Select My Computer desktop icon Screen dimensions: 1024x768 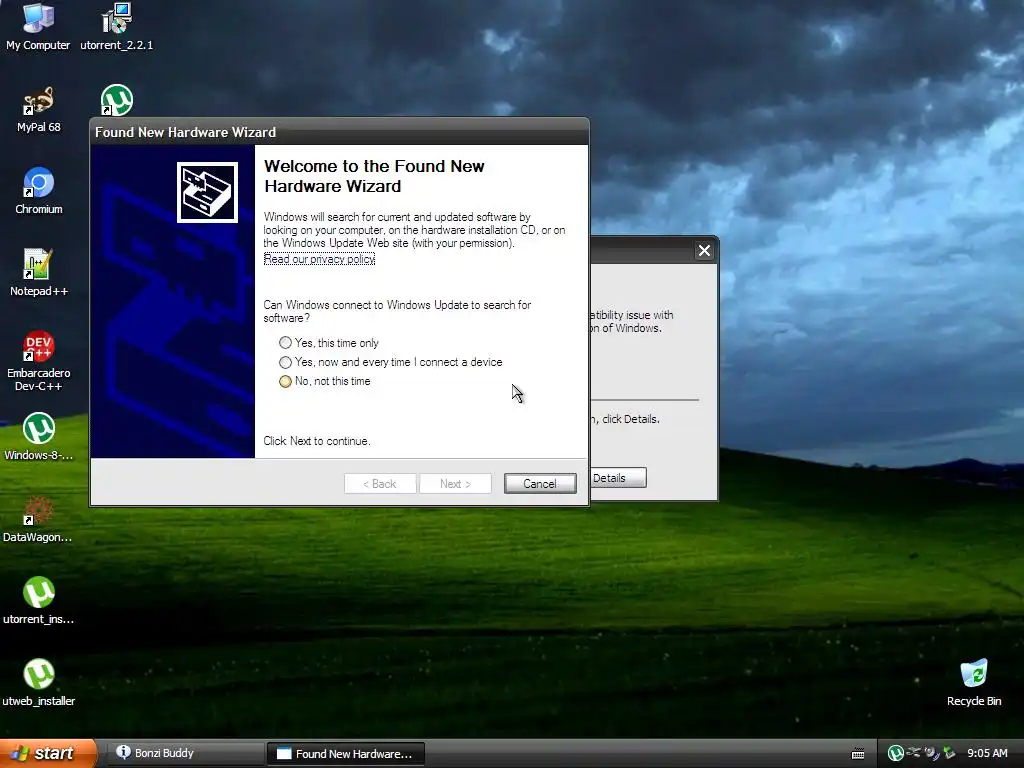(x=38, y=26)
